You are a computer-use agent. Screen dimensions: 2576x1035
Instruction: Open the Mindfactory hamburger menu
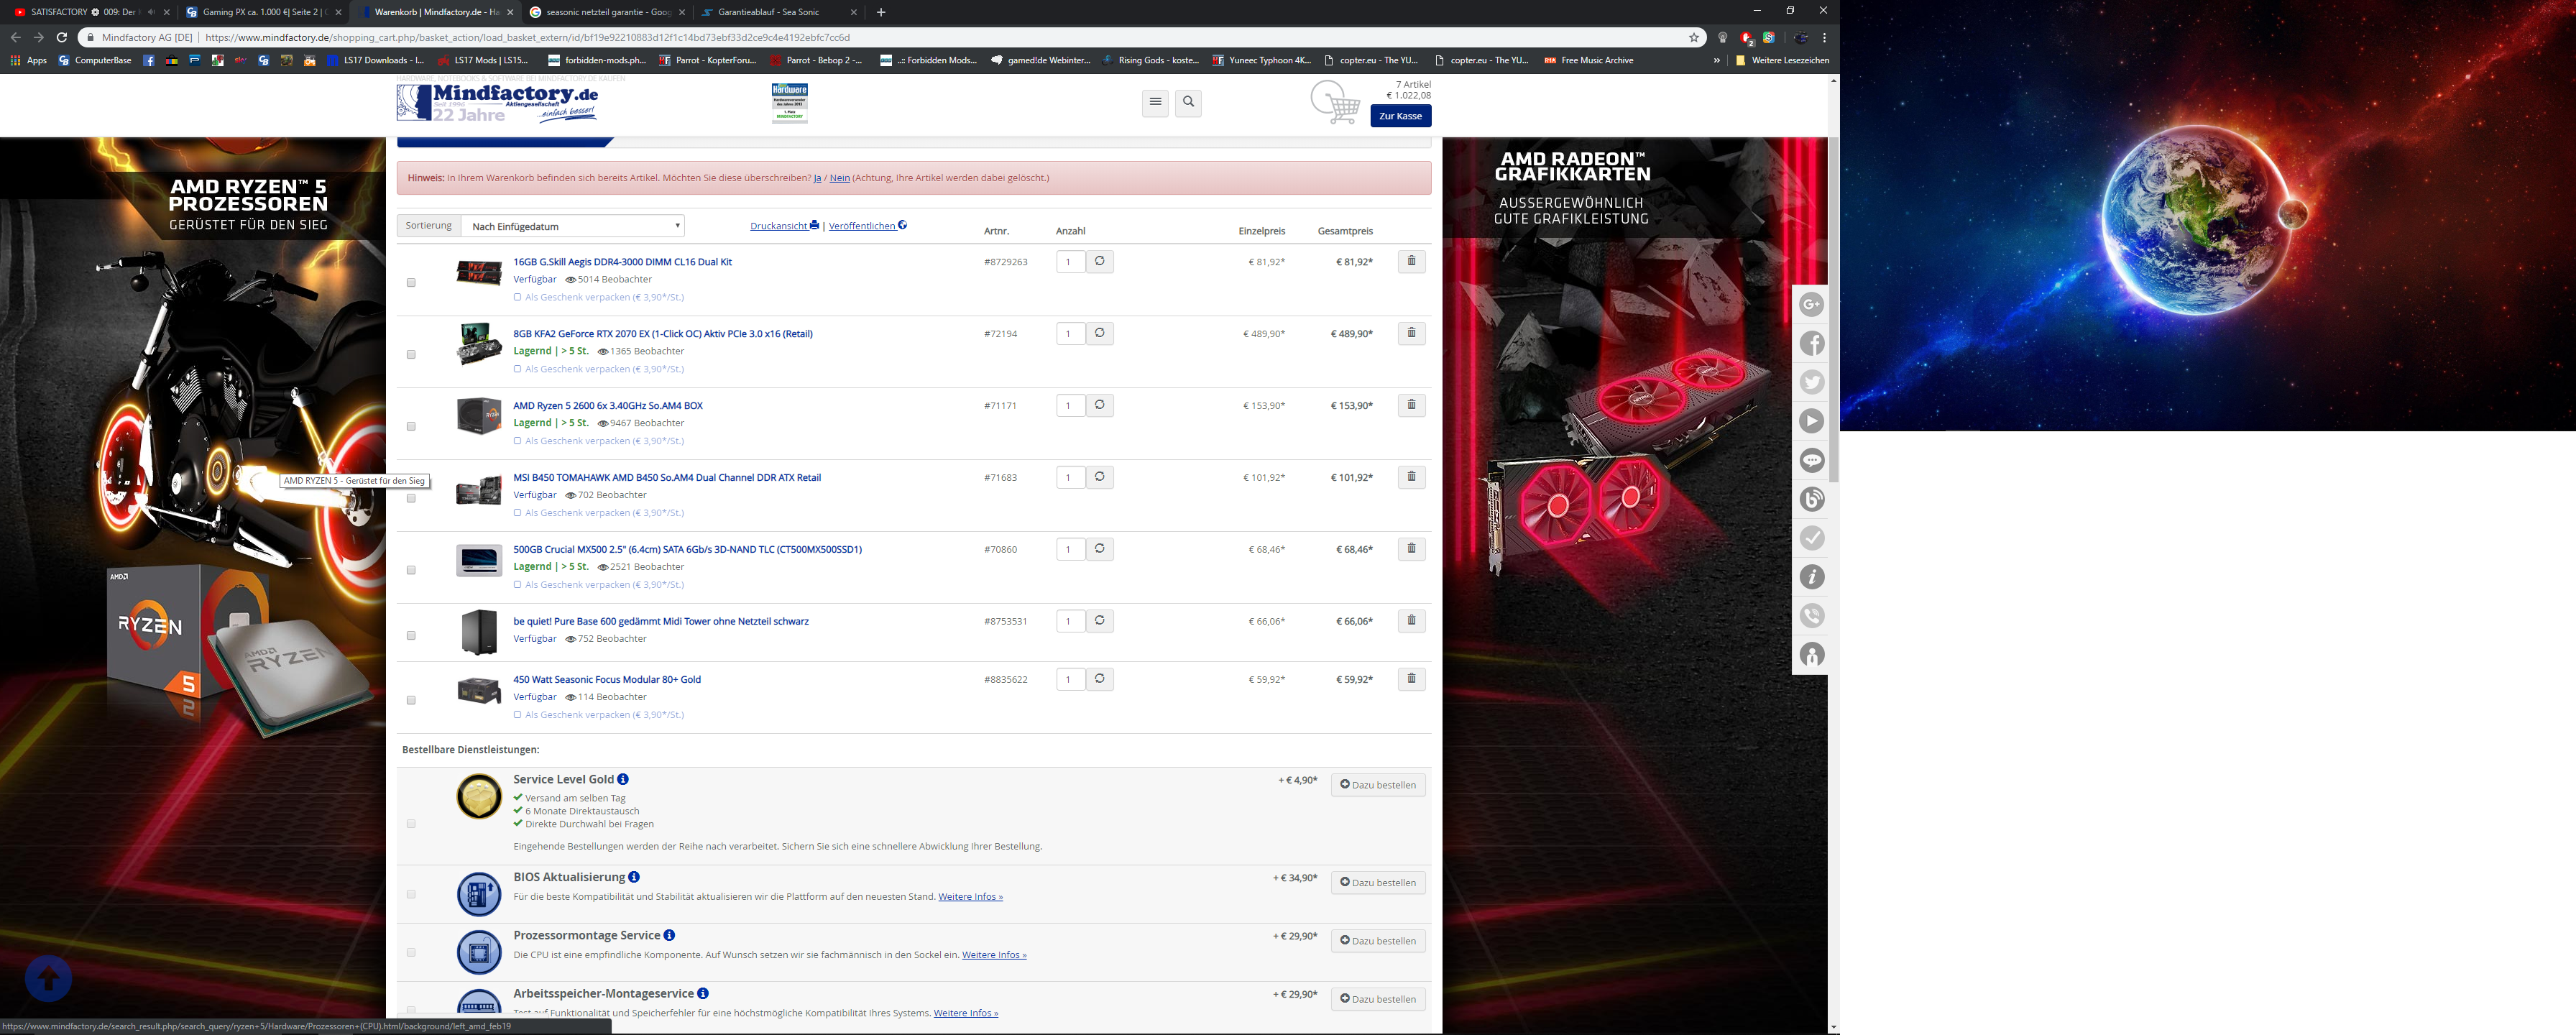click(x=1155, y=102)
